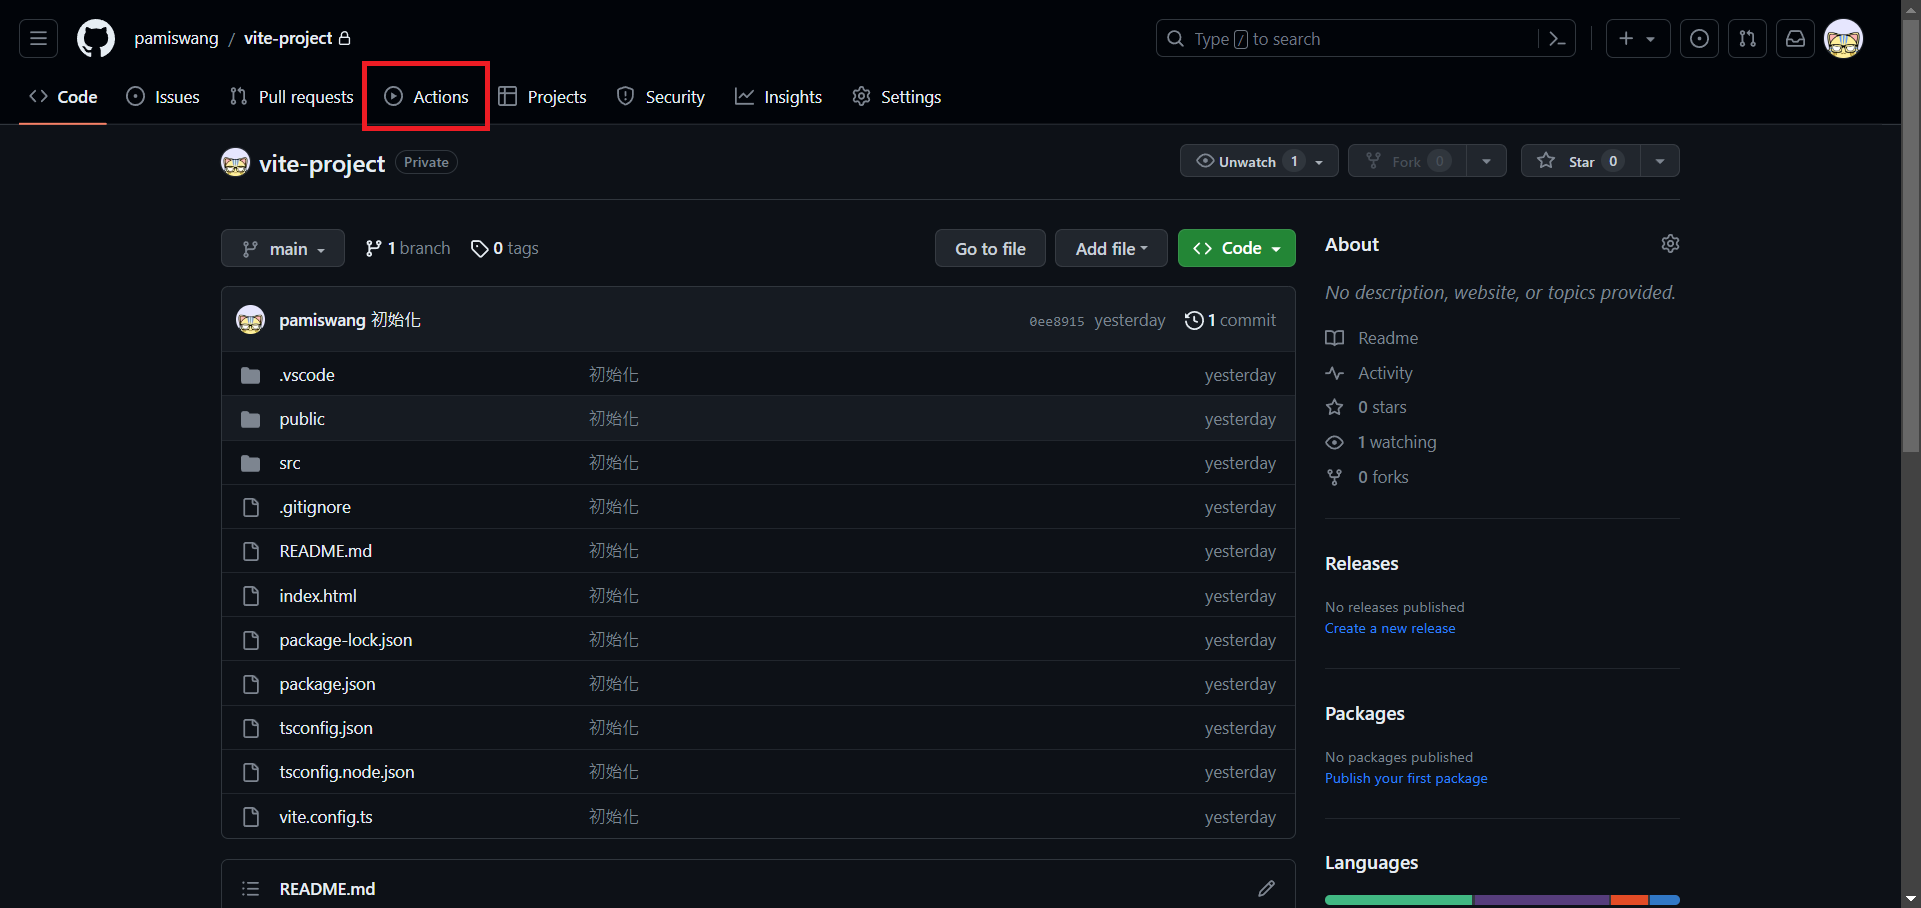This screenshot has width=1921, height=908.
Task: Open the .gitignore file
Action: [315, 507]
